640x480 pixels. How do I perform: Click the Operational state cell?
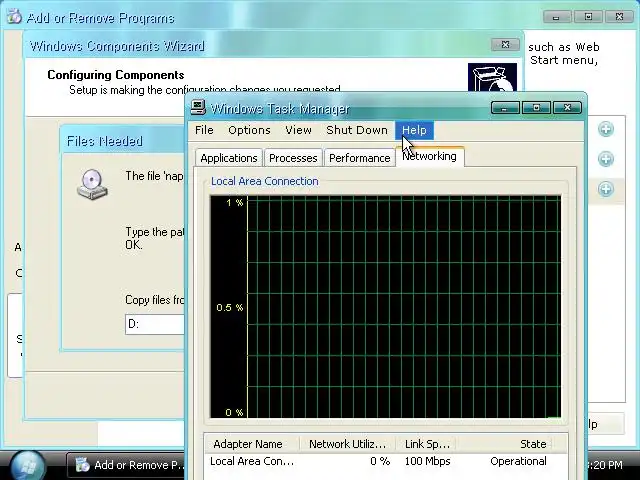[518, 461]
